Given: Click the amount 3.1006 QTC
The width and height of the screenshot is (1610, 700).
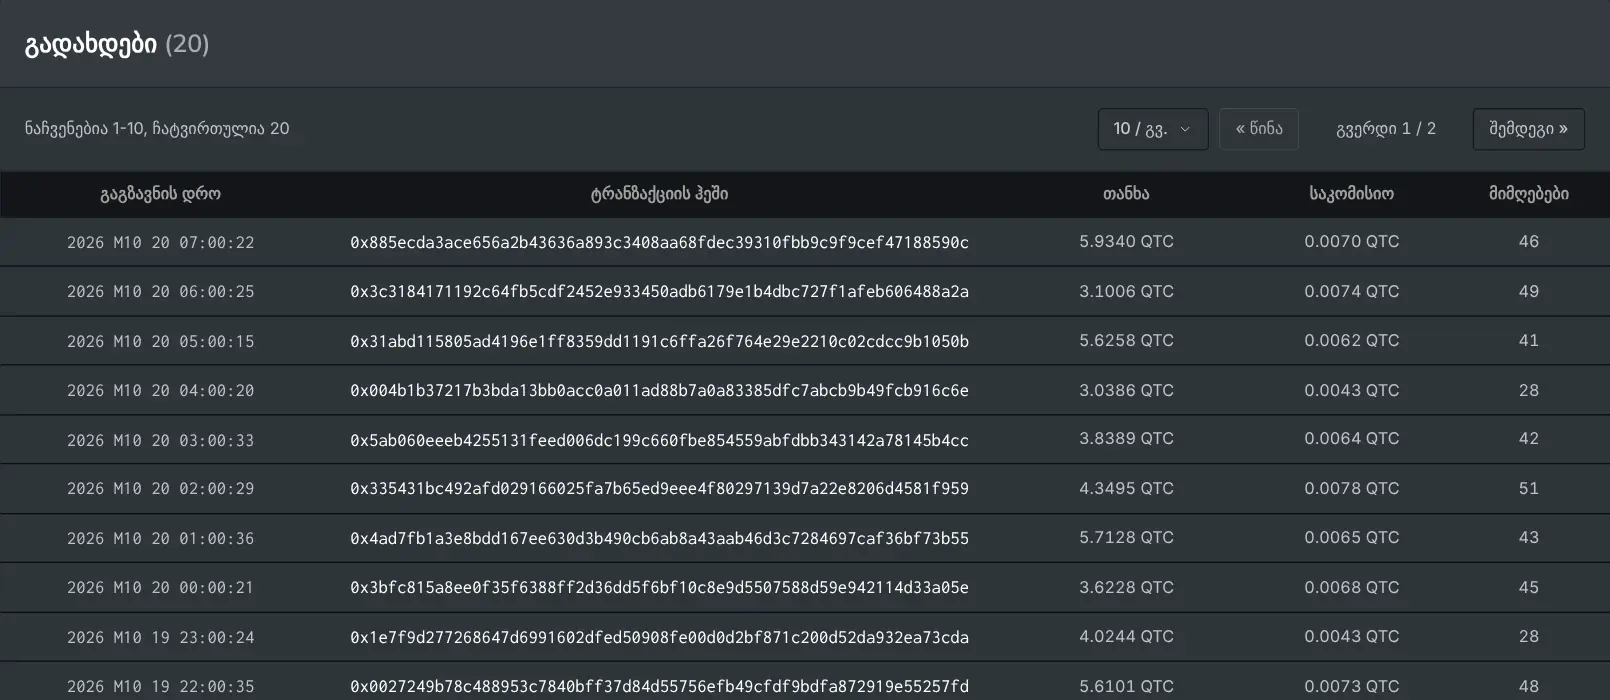Looking at the screenshot, I should coord(1126,292).
